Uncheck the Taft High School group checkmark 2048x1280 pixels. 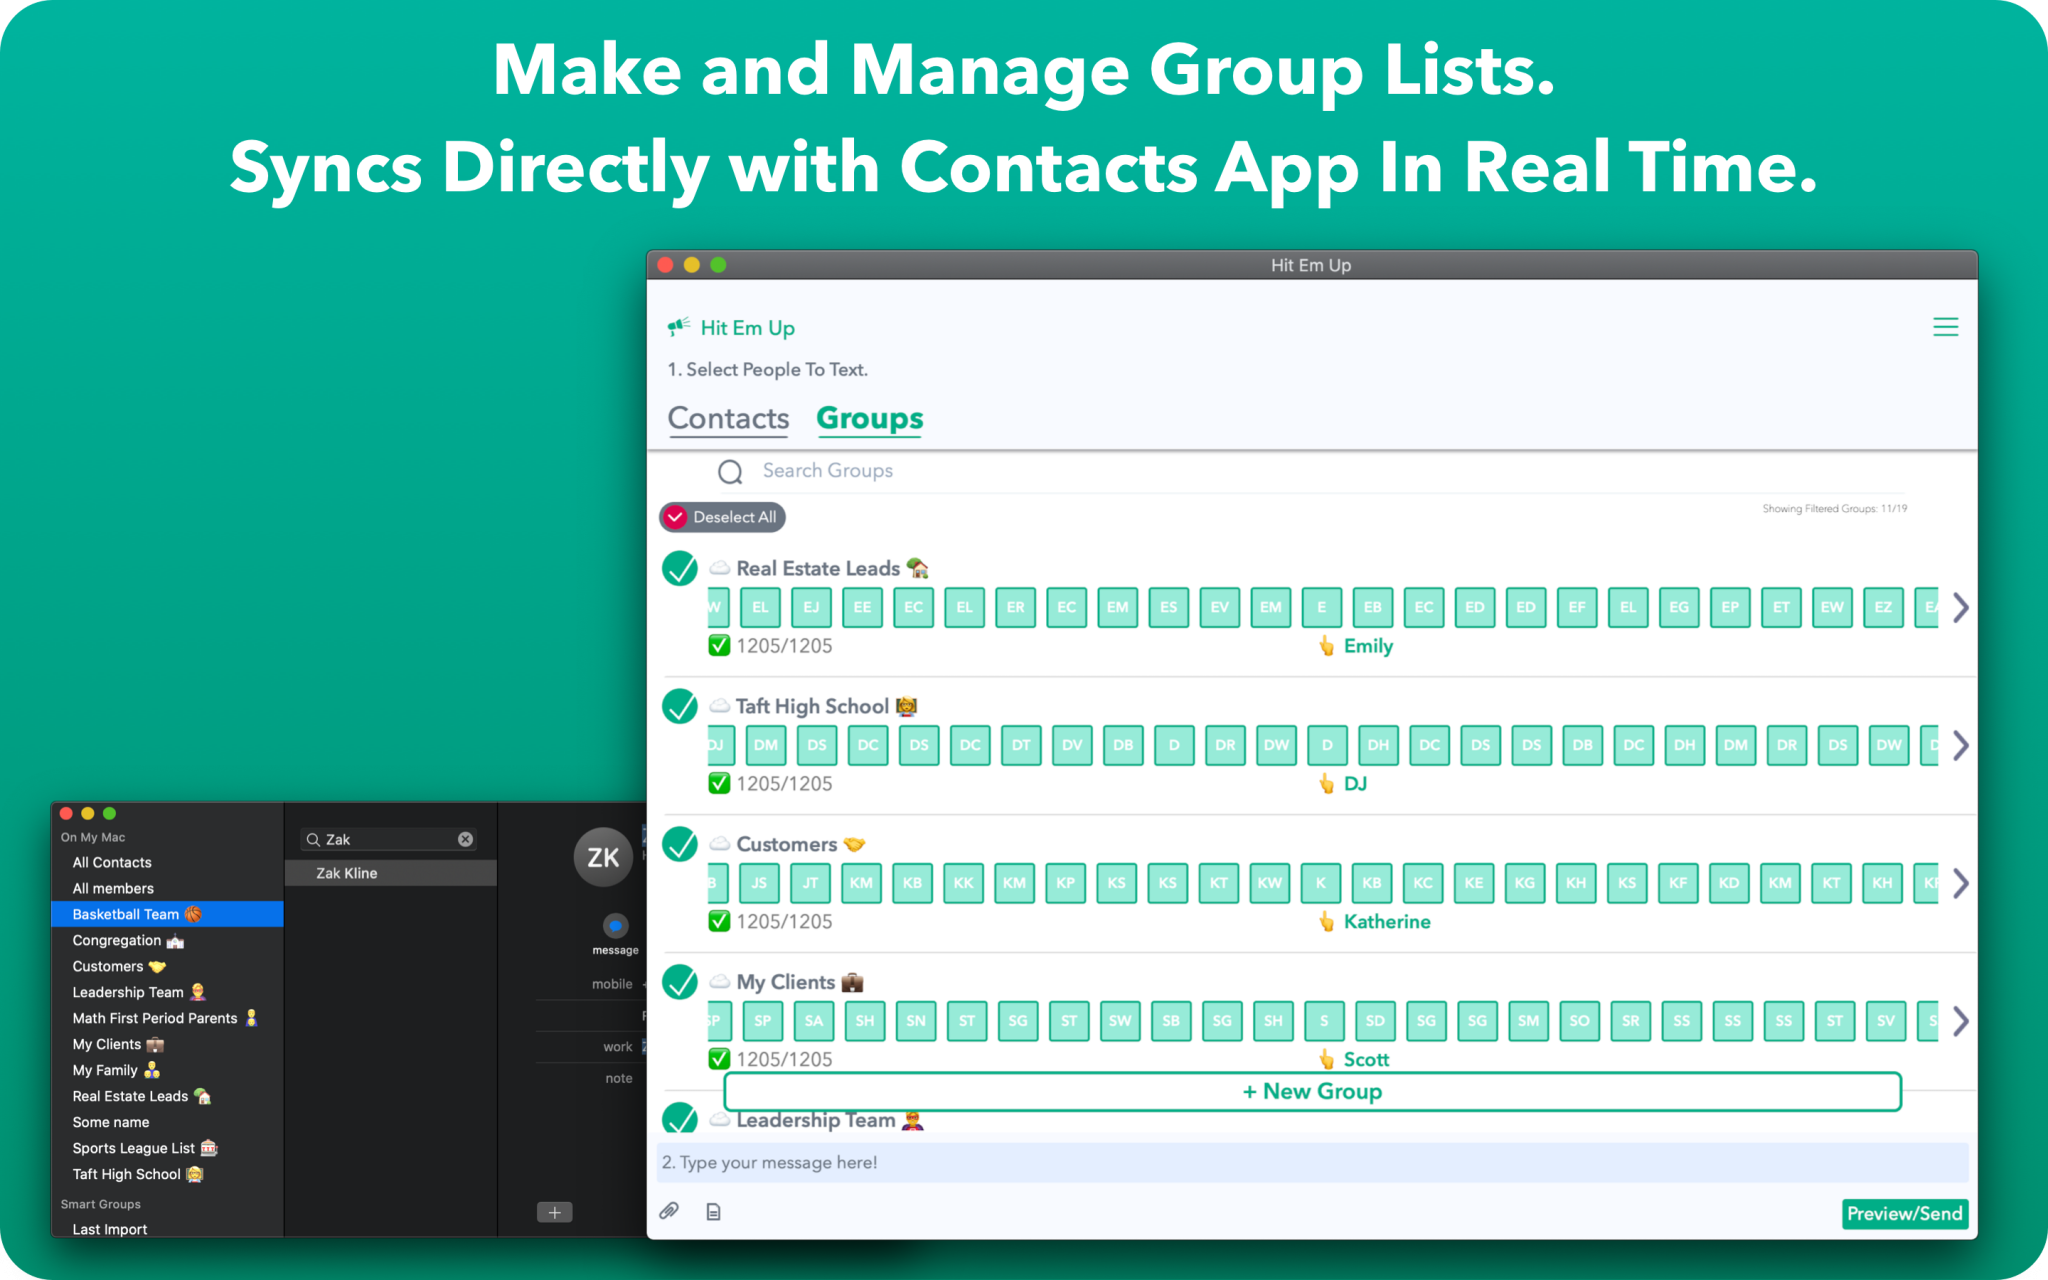(680, 707)
